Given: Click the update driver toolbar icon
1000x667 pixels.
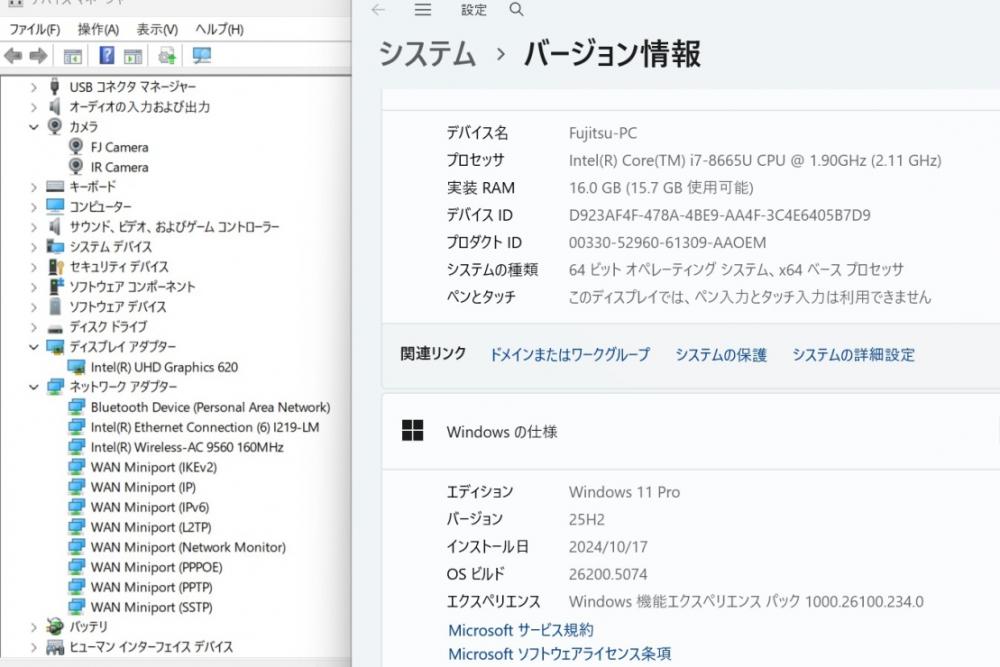Looking at the screenshot, I should [x=166, y=56].
